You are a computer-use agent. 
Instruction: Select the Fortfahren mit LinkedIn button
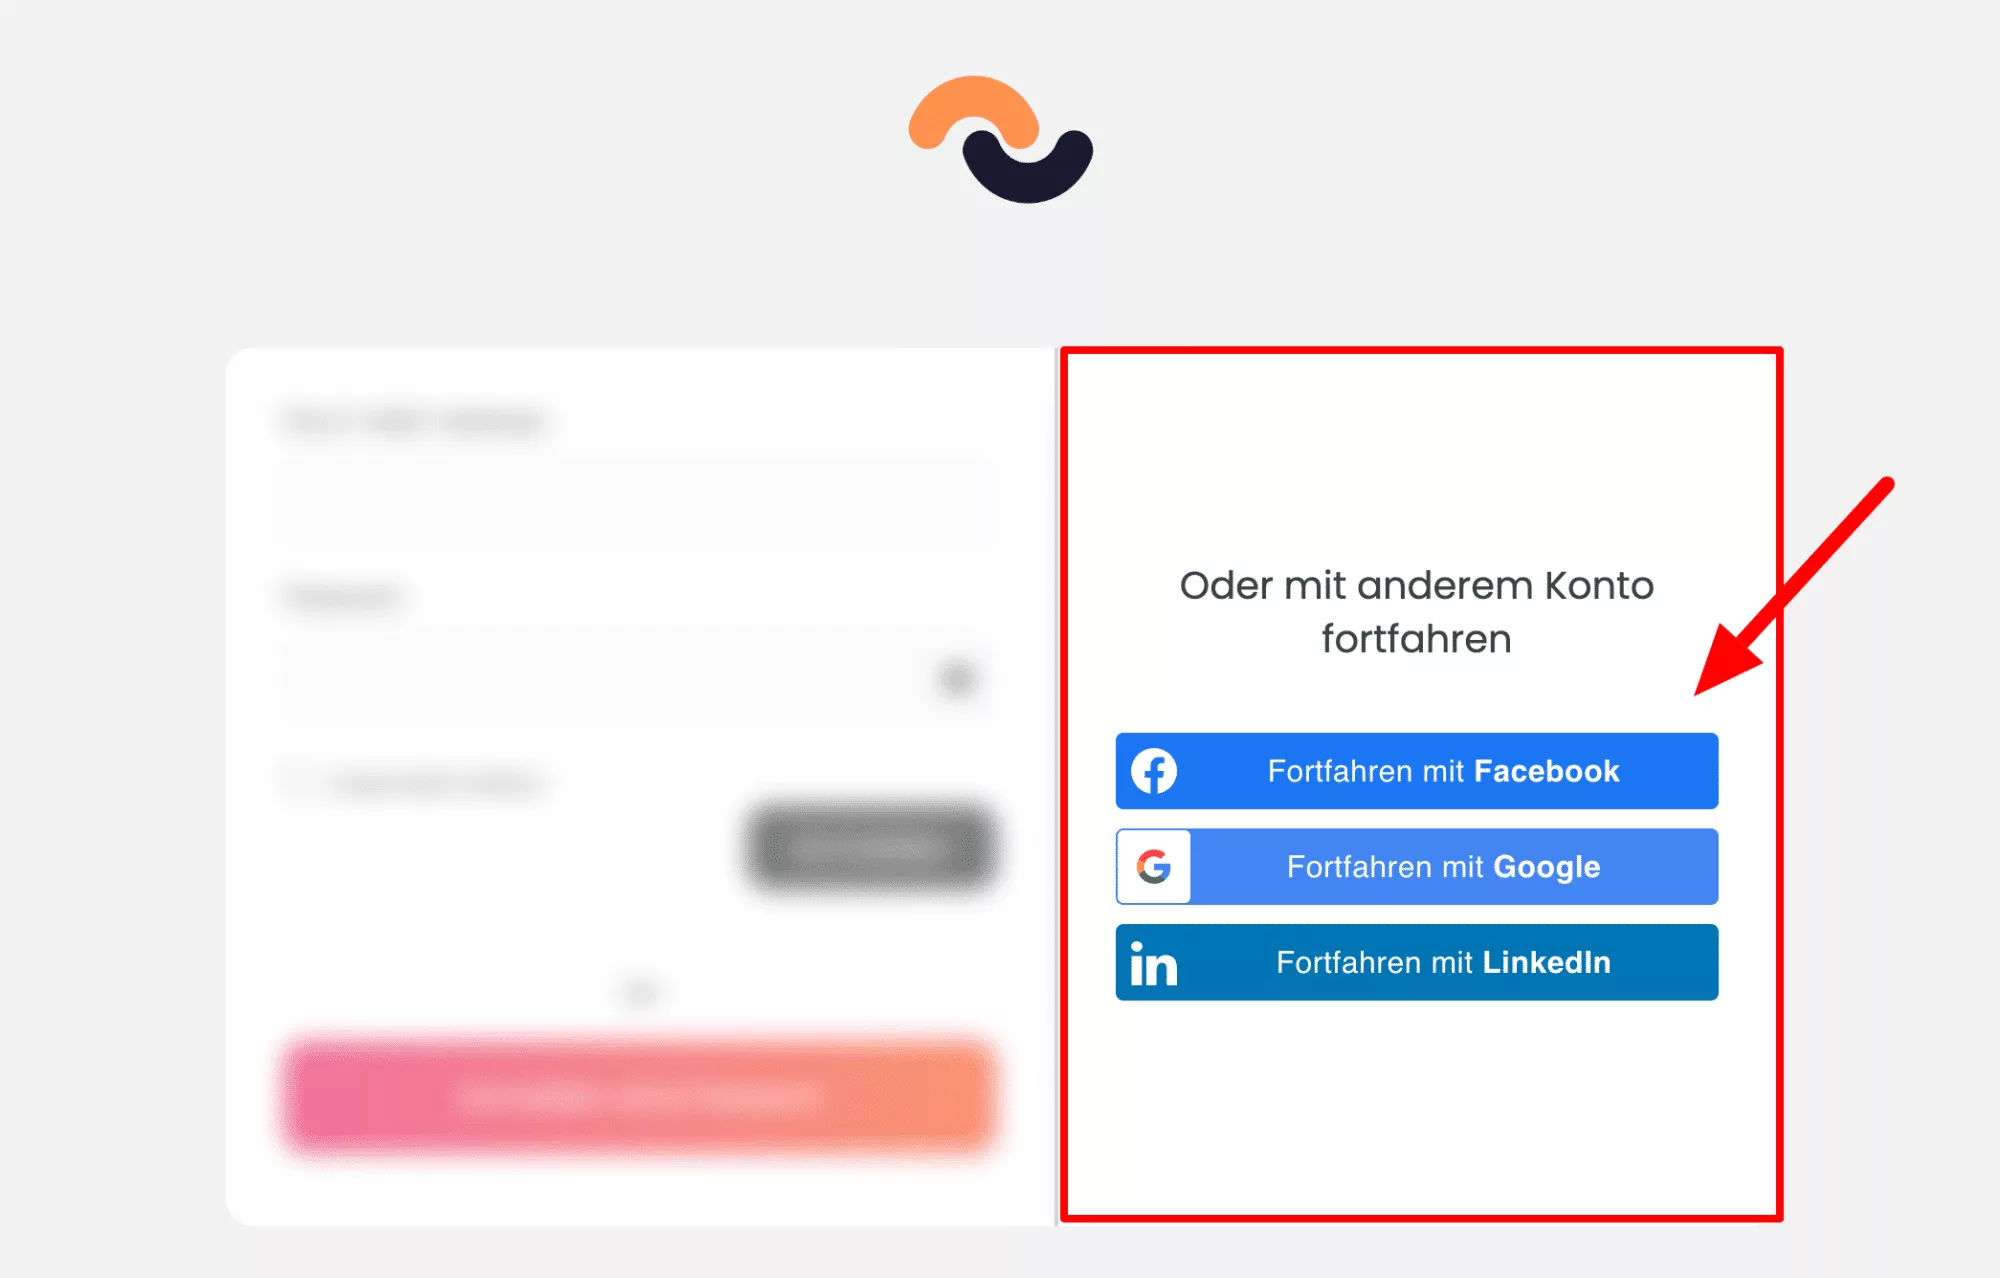point(1417,962)
